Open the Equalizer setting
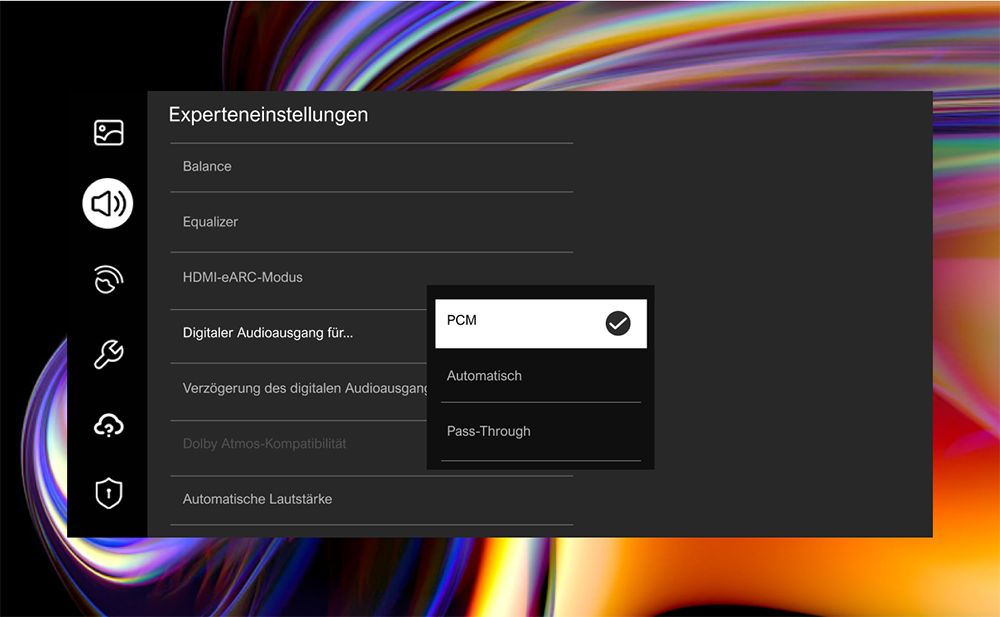This screenshot has width=1000, height=617. tap(372, 222)
